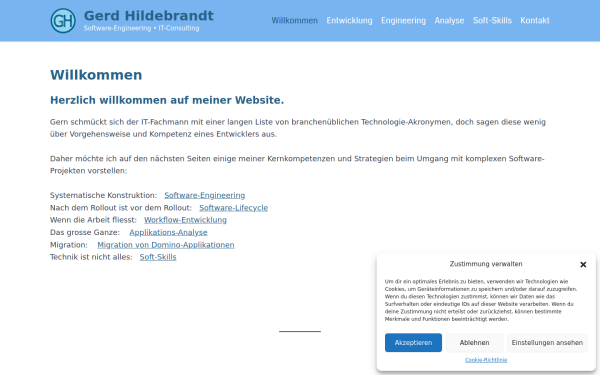600x375 pixels.
Task: Click the cookie consent description text
Action: tap(481, 300)
